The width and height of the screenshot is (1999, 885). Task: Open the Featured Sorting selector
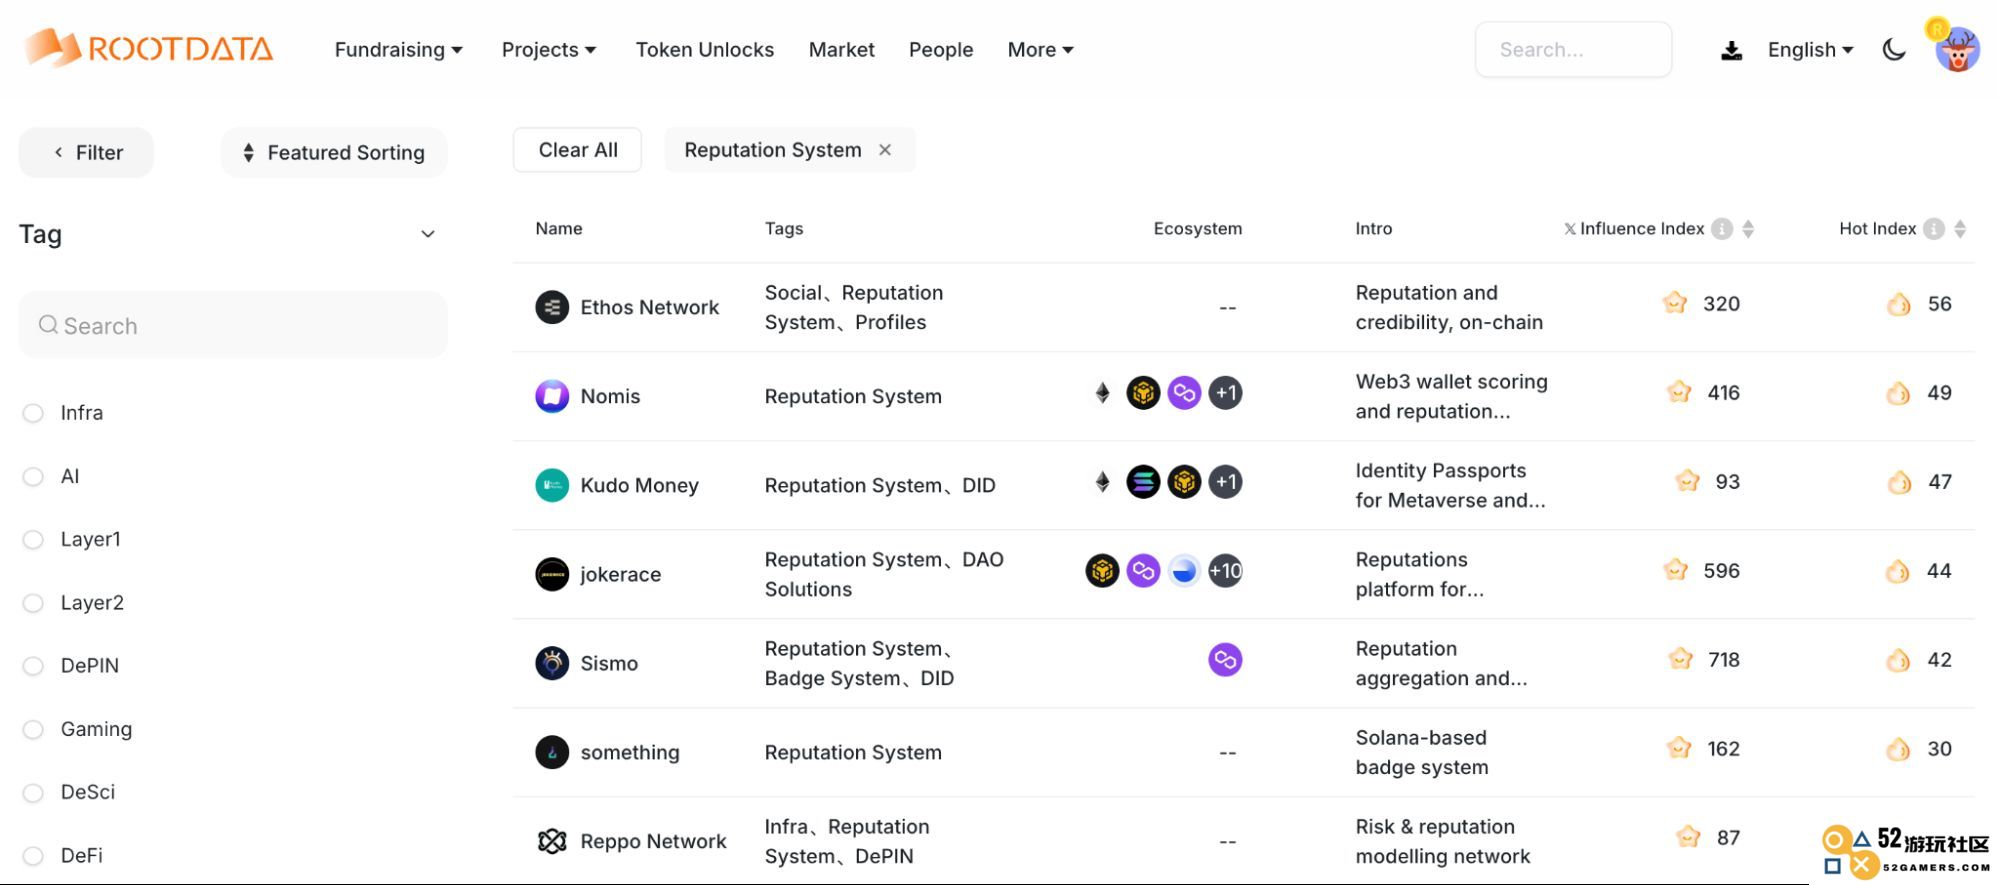(x=334, y=152)
